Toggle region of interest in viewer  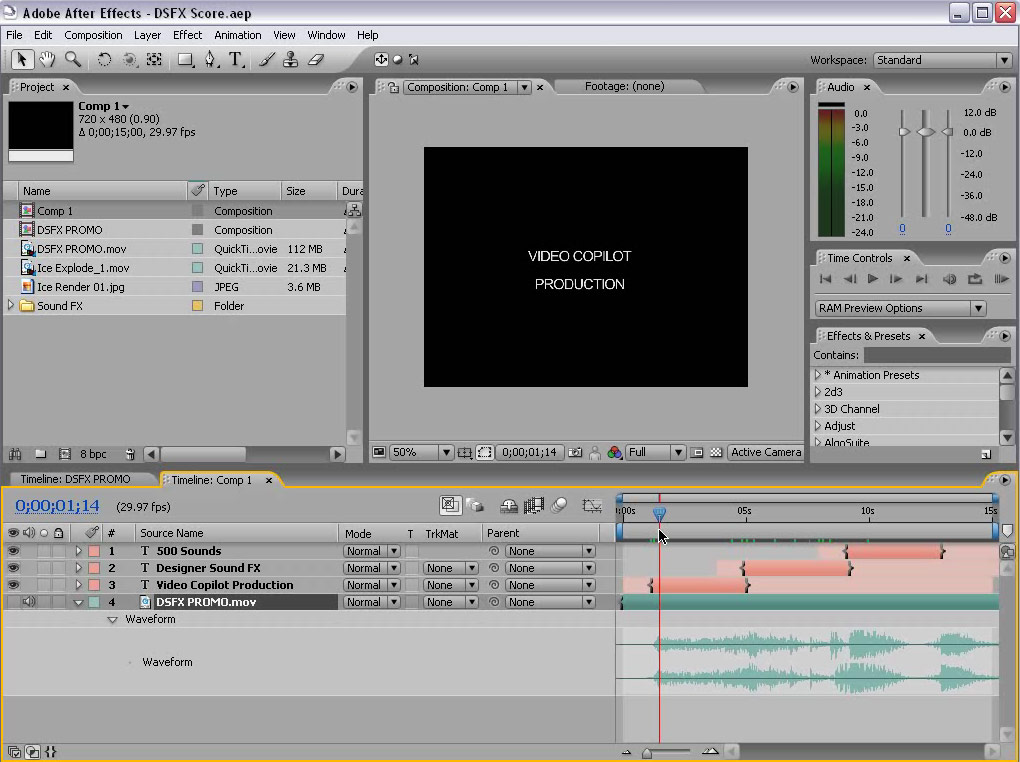point(485,452)
